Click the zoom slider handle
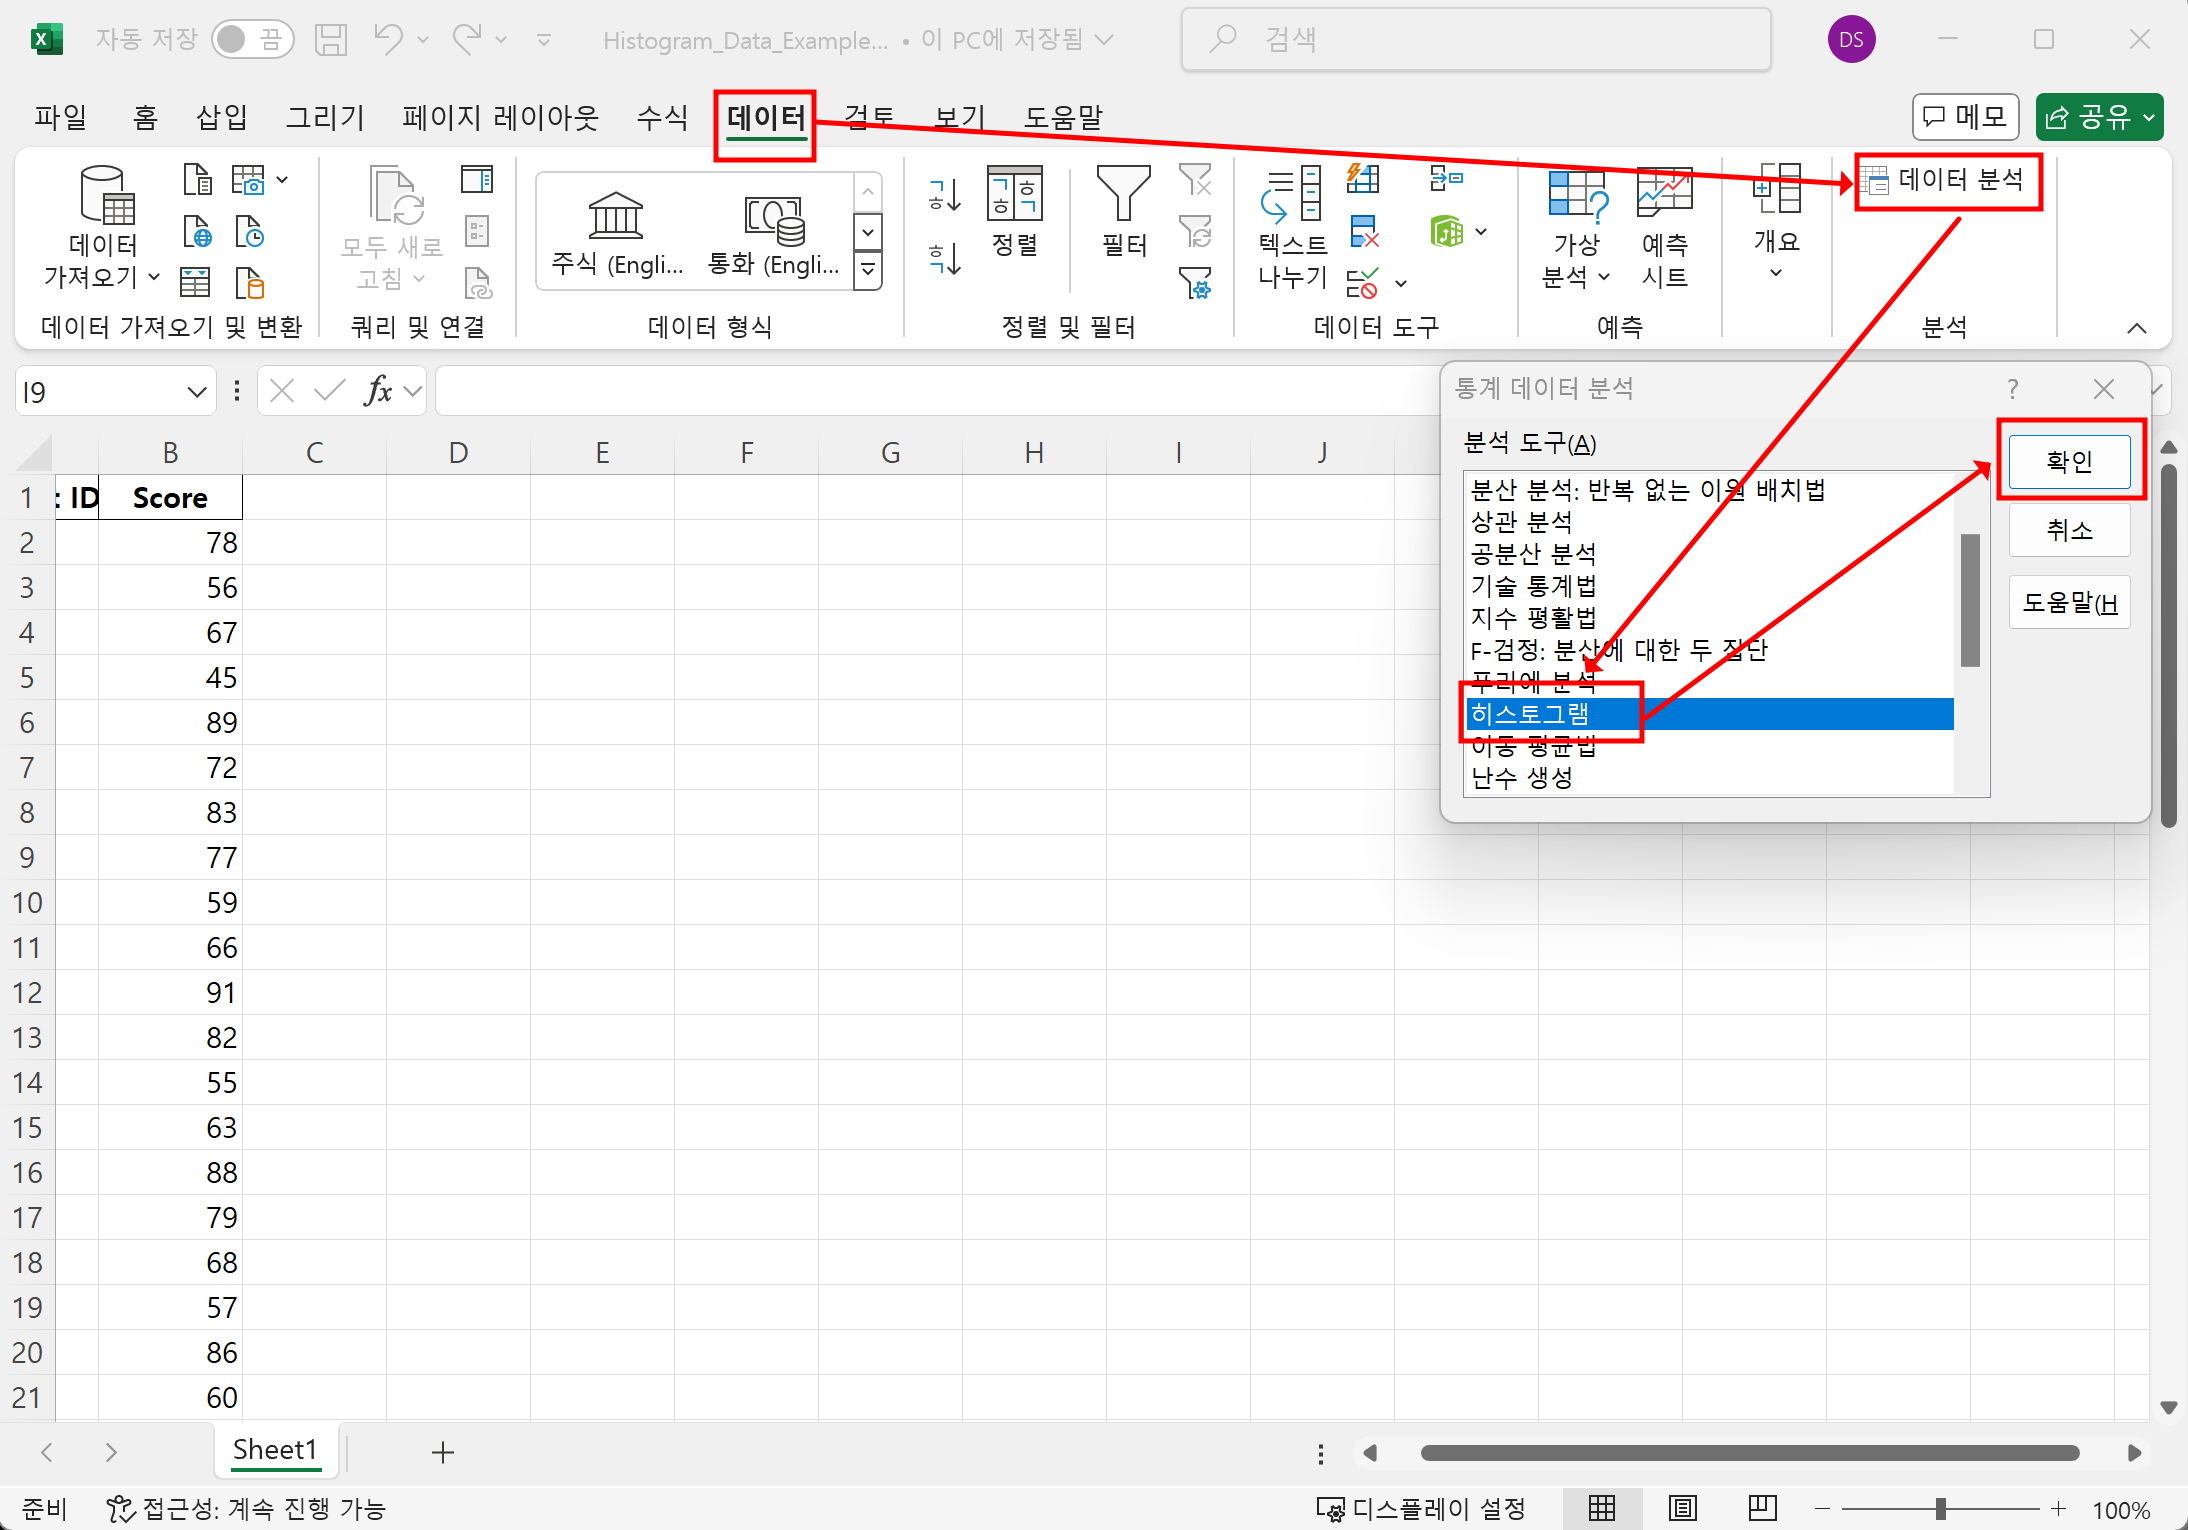Viewport: 2188px width, 1530px height. pos(1941,1508)
